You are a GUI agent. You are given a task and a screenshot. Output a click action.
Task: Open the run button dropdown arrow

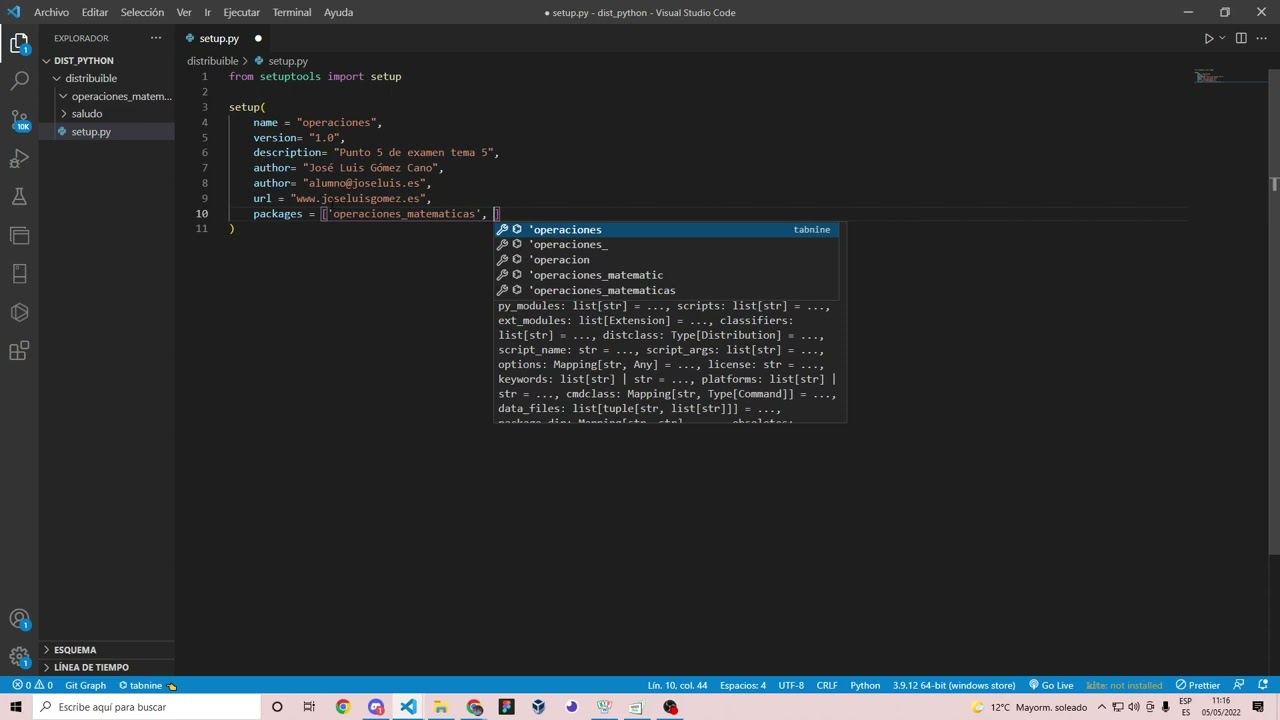click(x=1222, y=38)
